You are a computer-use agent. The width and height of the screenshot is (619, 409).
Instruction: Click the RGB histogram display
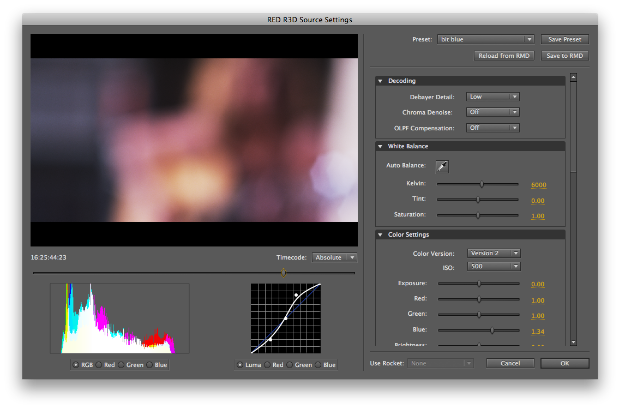pos(120,318)
